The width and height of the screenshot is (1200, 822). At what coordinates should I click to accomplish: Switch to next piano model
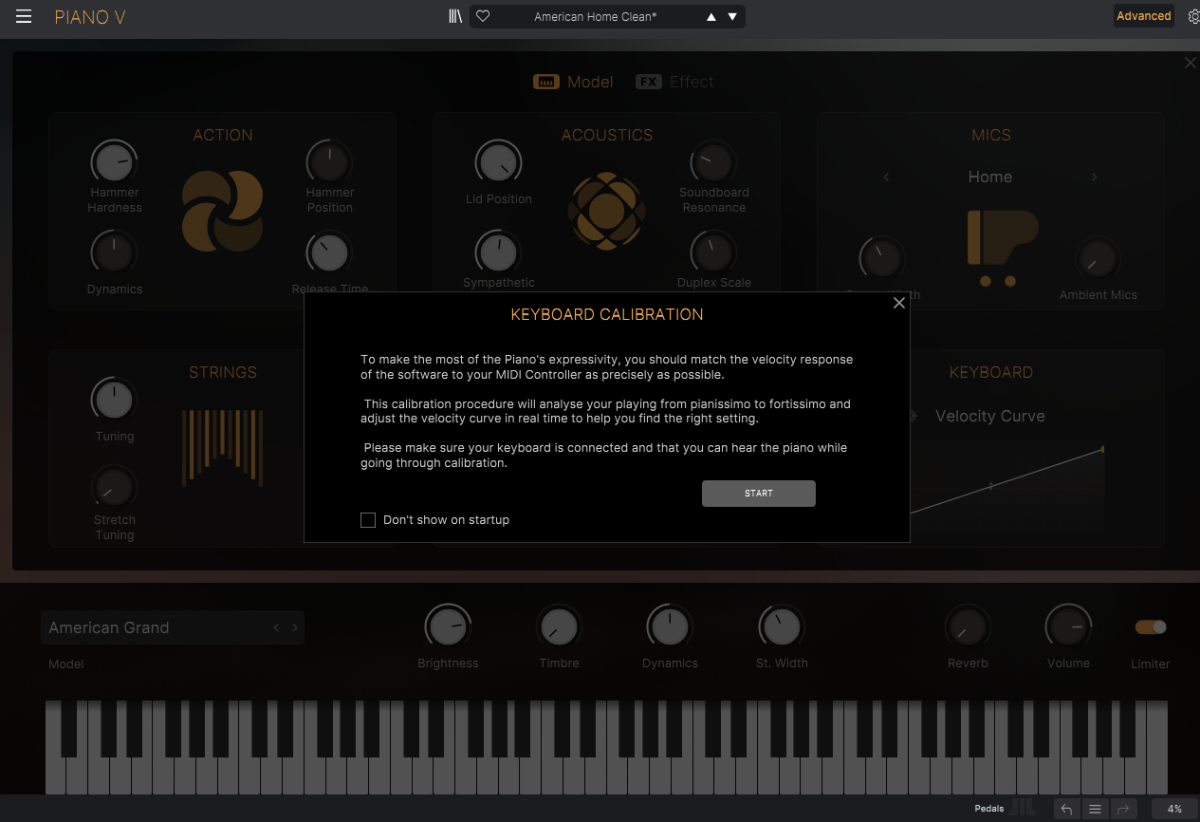pyautogui.click(x=295, y=628)
